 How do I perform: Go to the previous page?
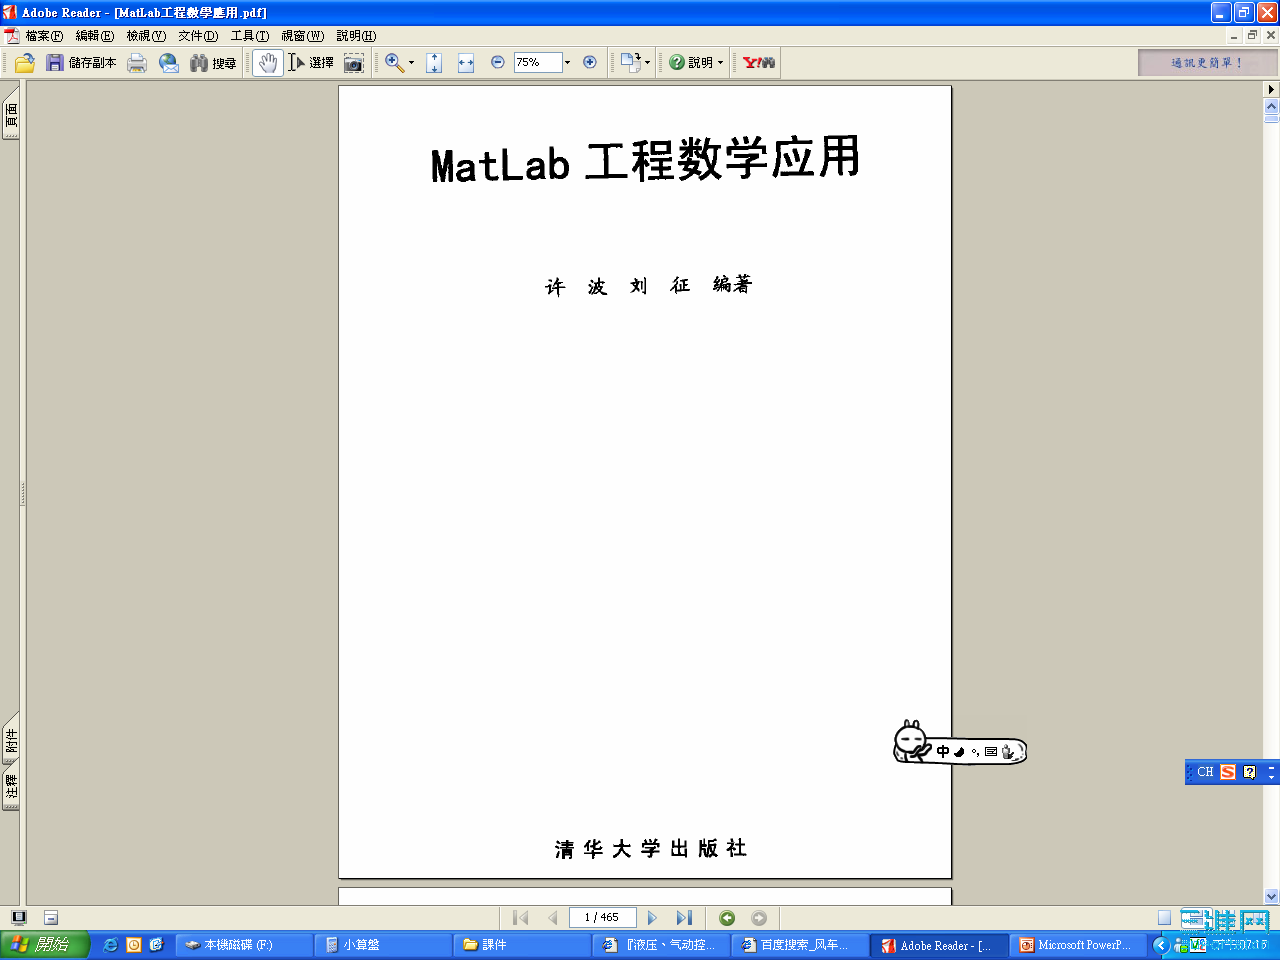coord(552,918)
